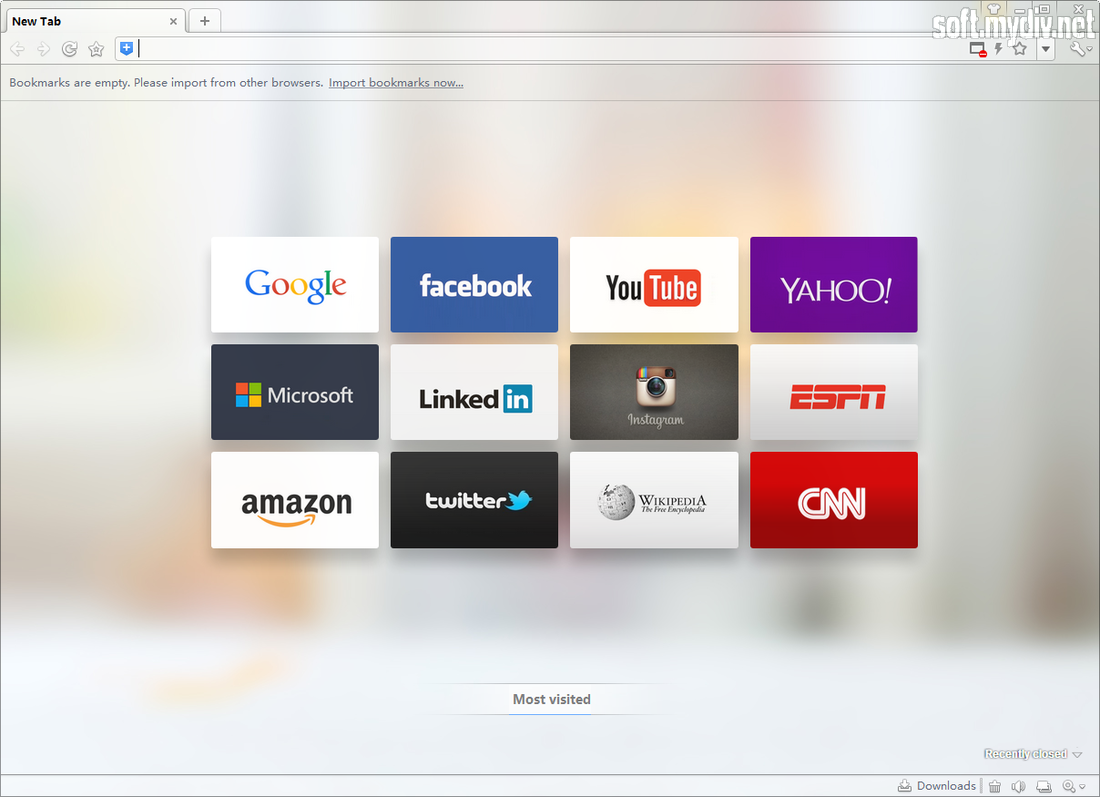The width and height of the screenshot is (1100, 797).
Task: Click the forward navigation arrow
Action: pyautogui.click(x=43, y=49)
